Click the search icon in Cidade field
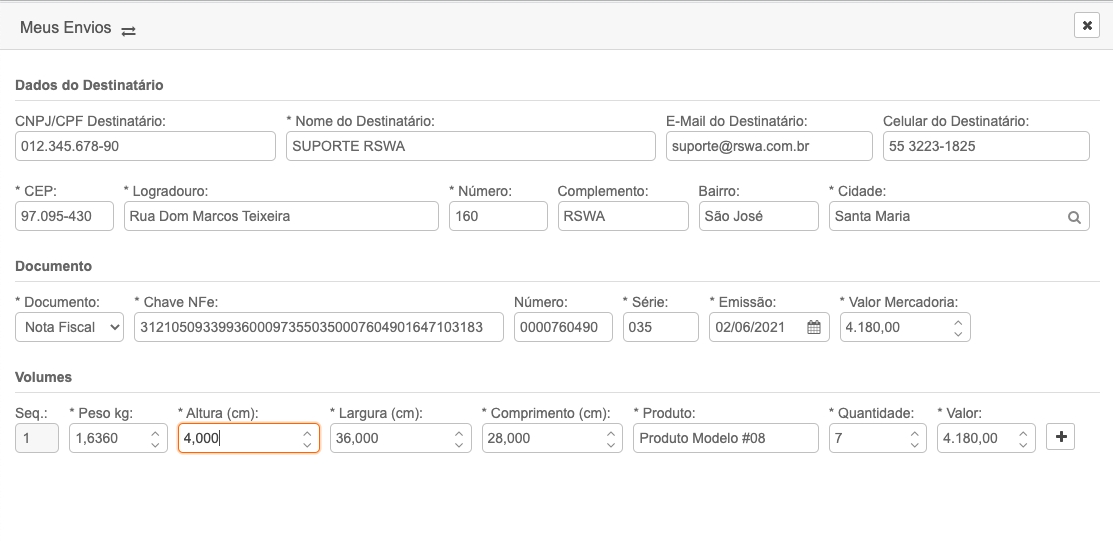Image resolution: width=1113 pixels, height=541 pixels. click(x=1074, y=217)
